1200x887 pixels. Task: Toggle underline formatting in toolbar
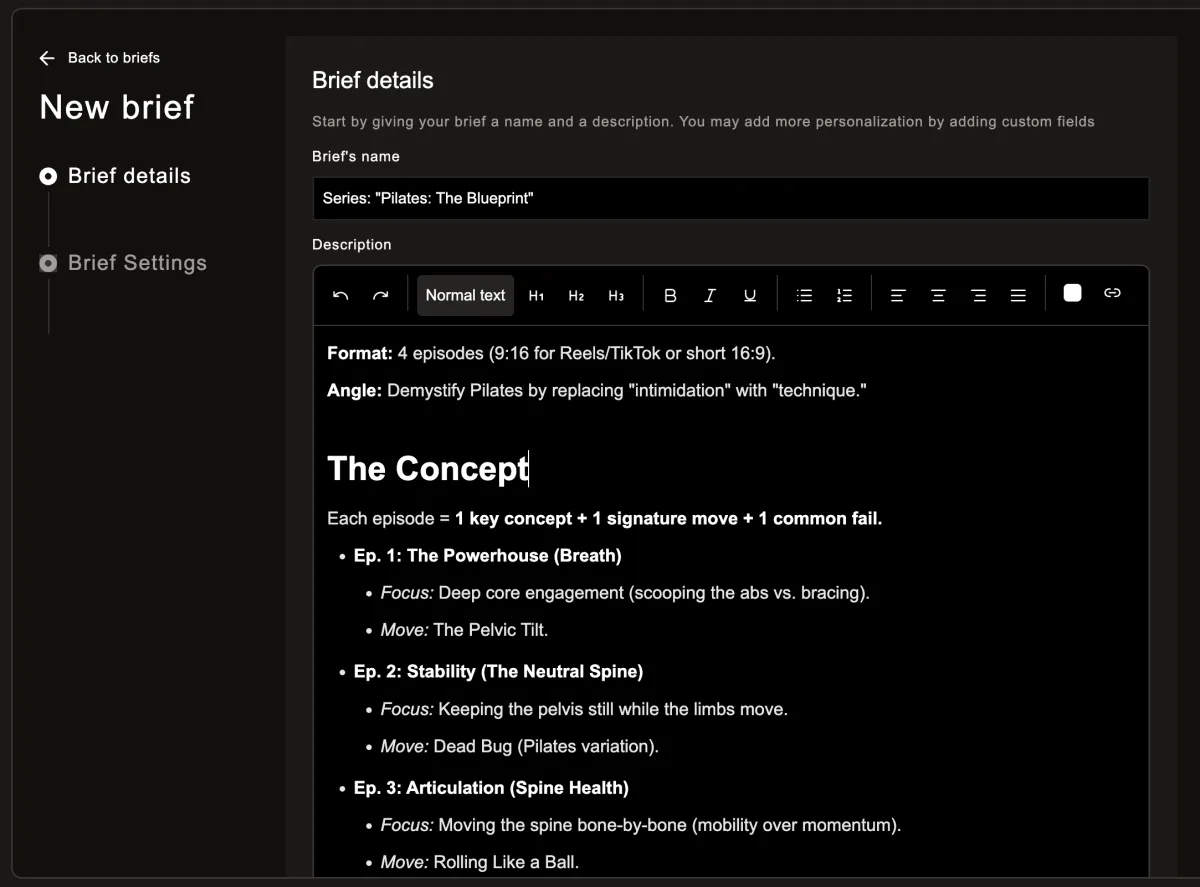pos(749,295)
